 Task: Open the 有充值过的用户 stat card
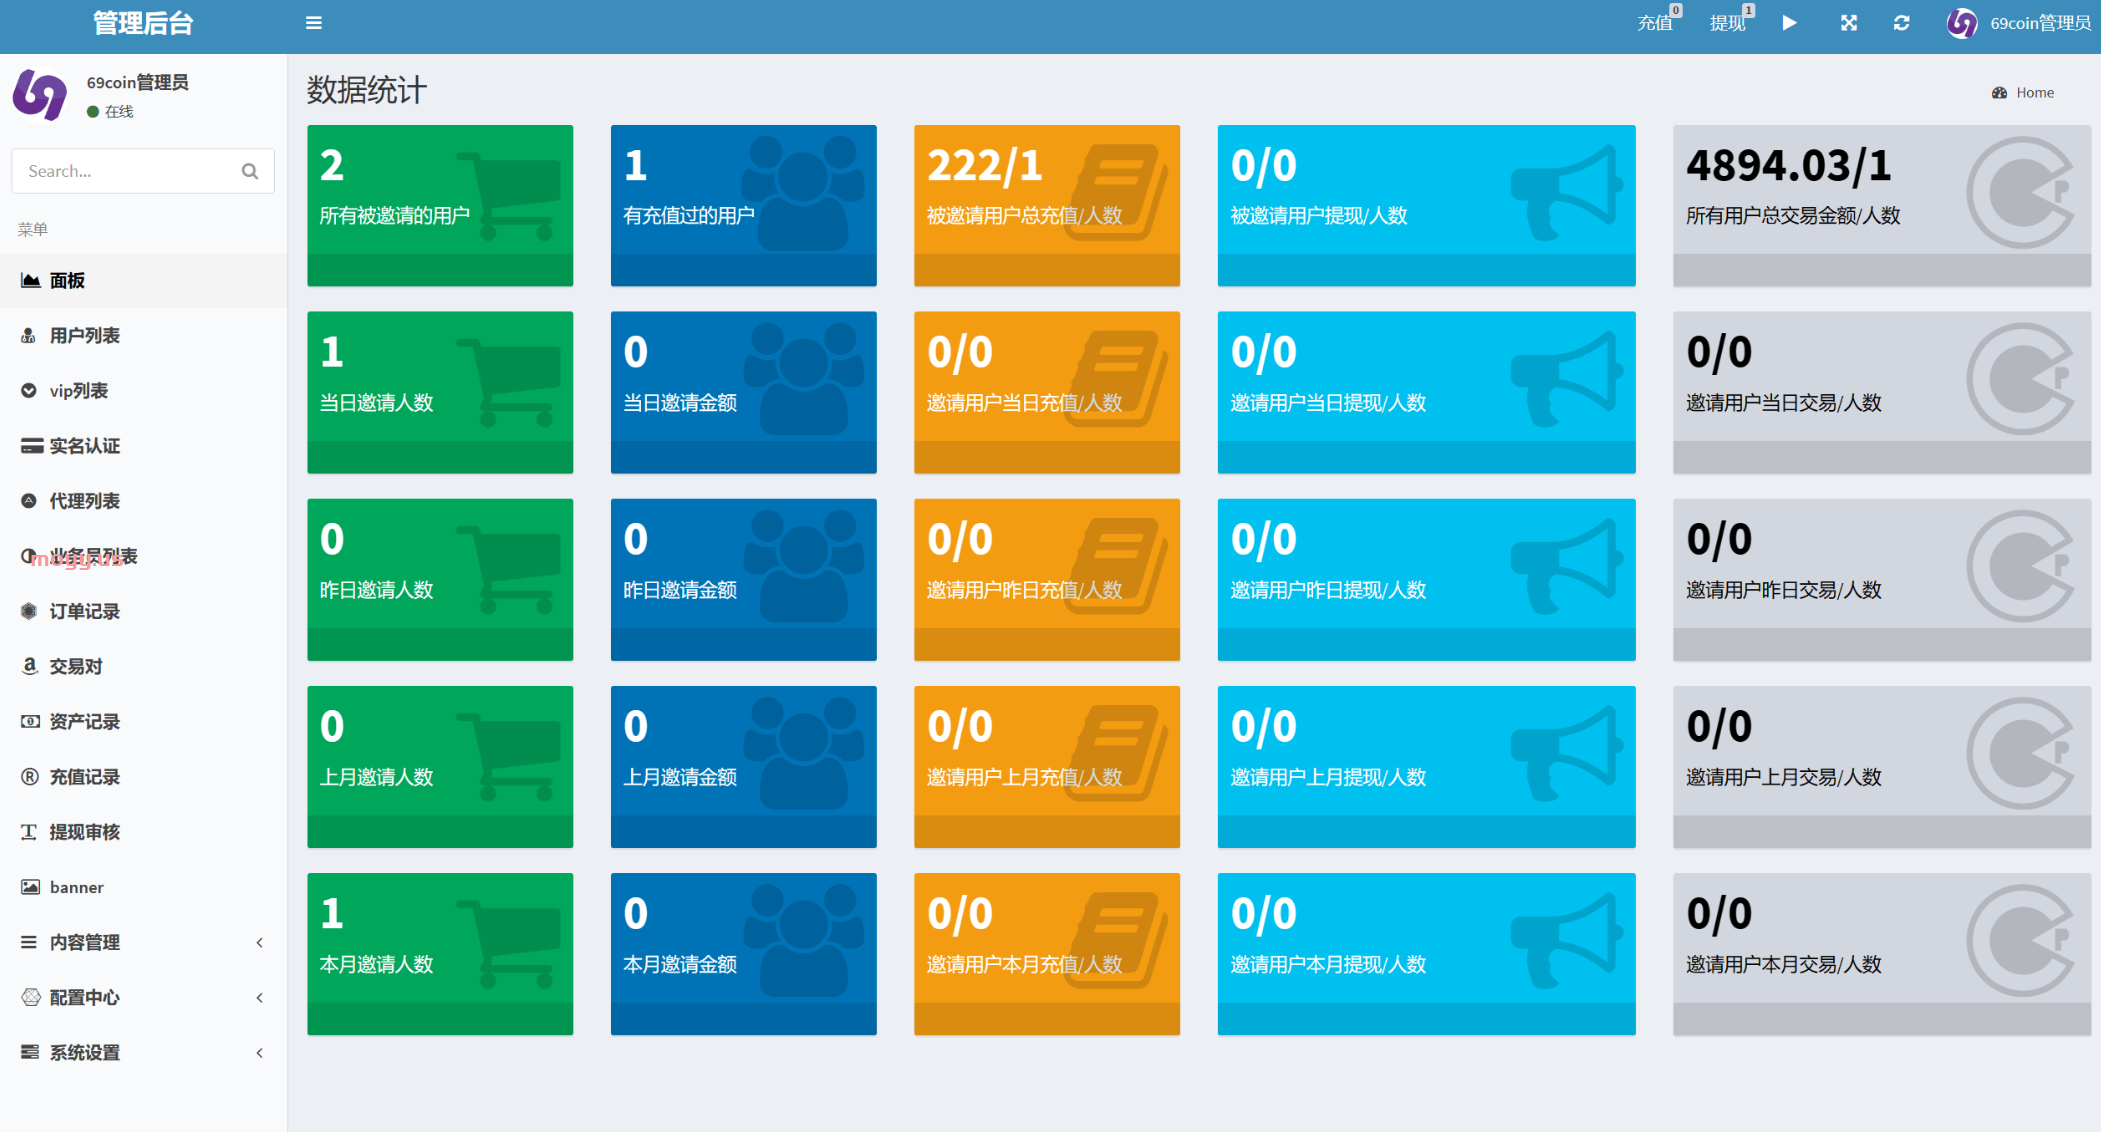click(x=743, y=205)
